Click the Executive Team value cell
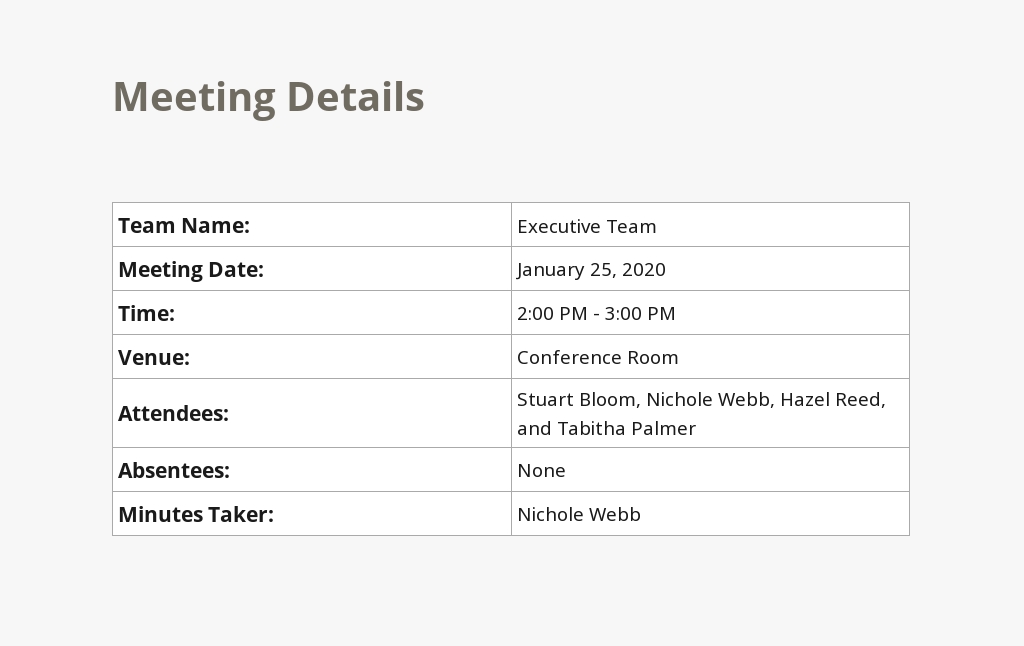The image size is (1024, 646). pos(710,225)
